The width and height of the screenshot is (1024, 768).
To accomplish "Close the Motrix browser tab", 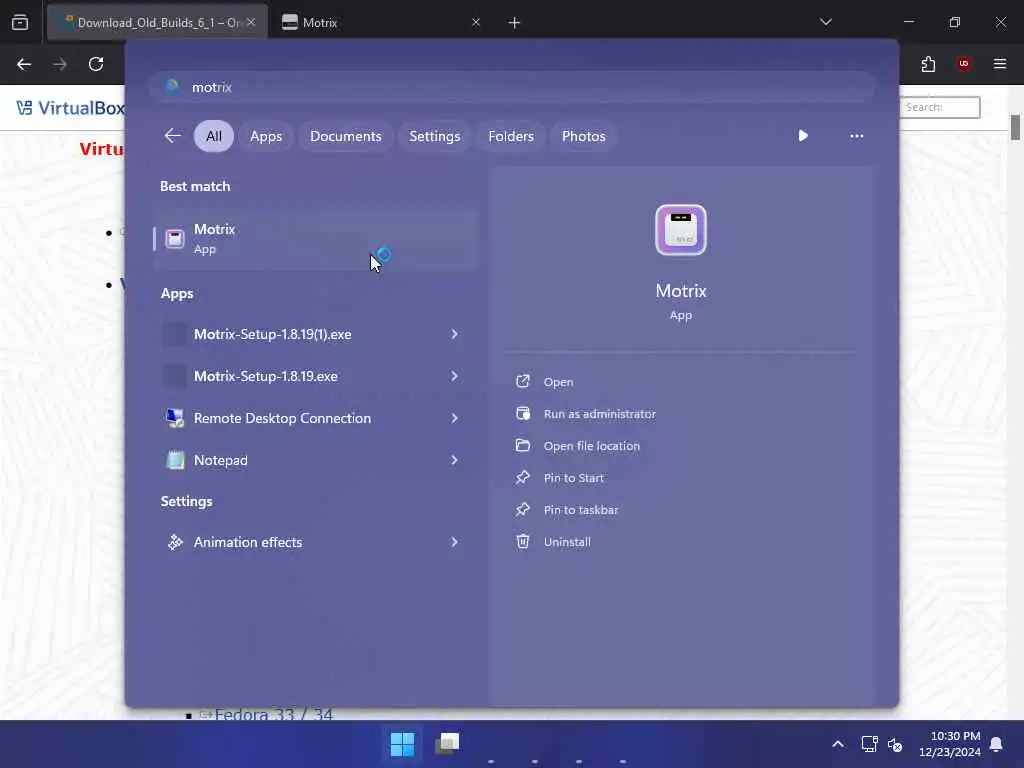I will (475, 22).
